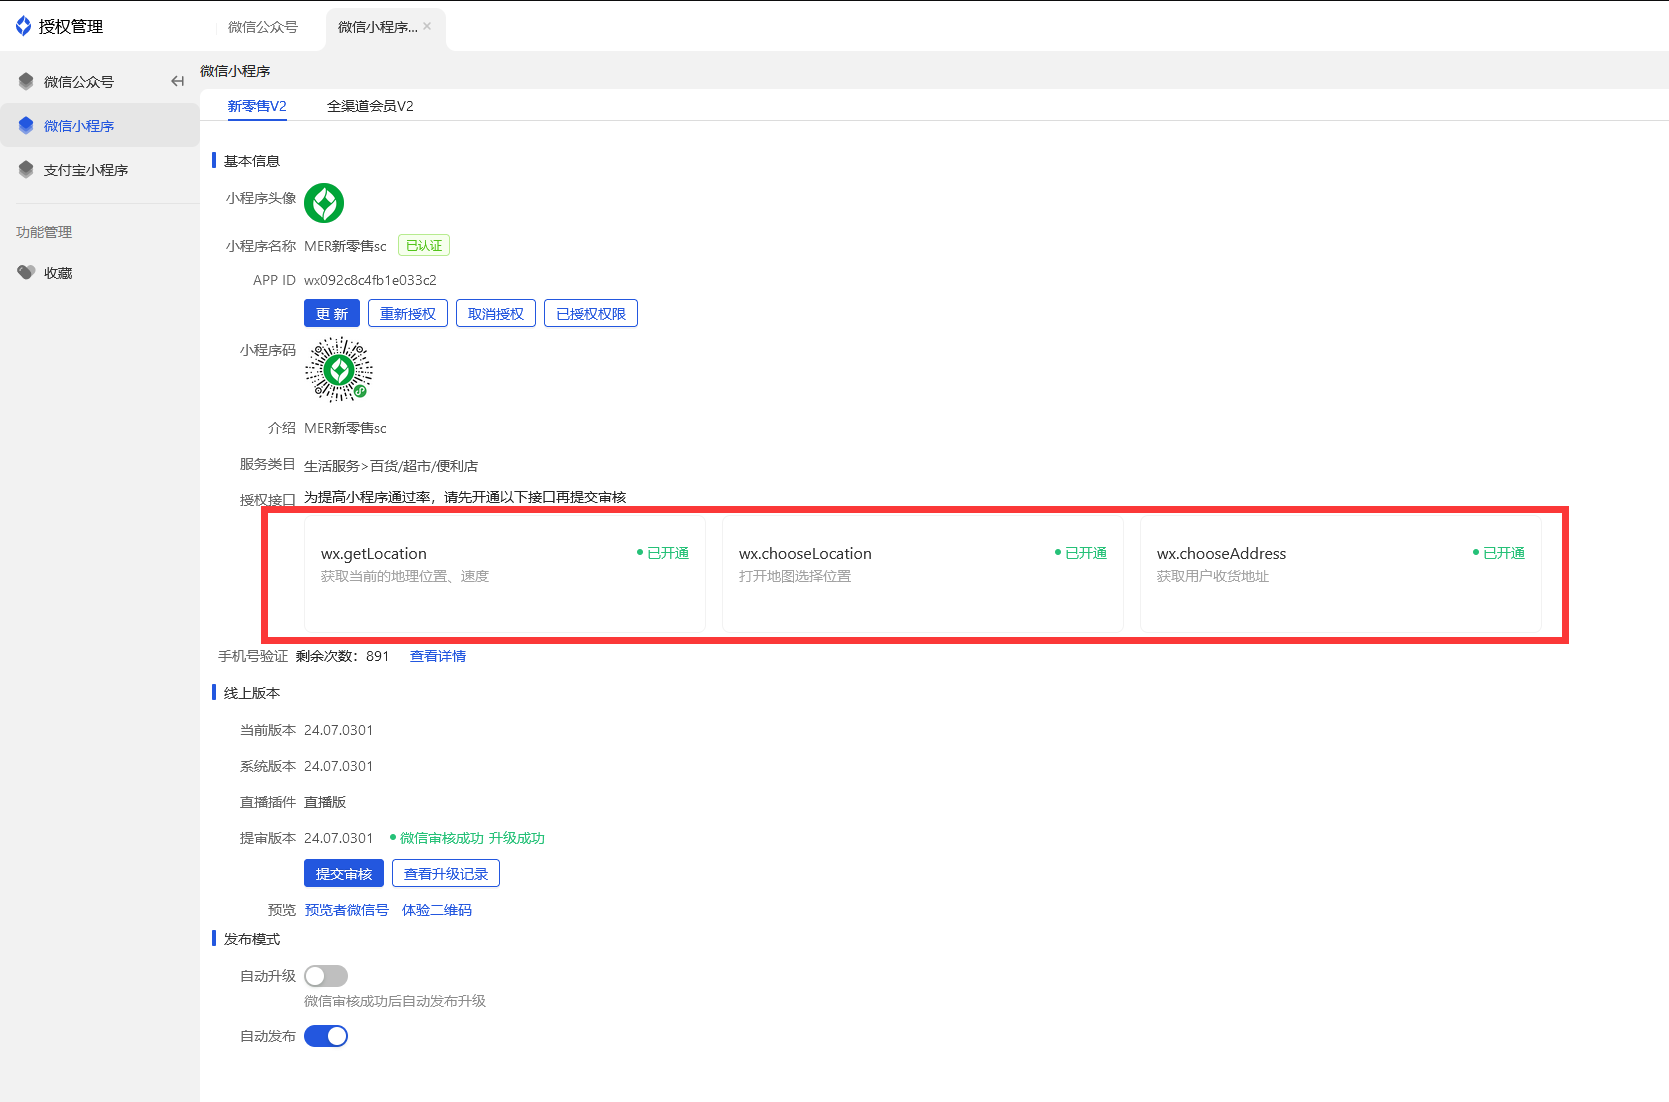Viewport: 1669px width, 1102px height.
Task: Click the 生活服务>百货/超市/便利店 category text
Action: pos(391,466)
